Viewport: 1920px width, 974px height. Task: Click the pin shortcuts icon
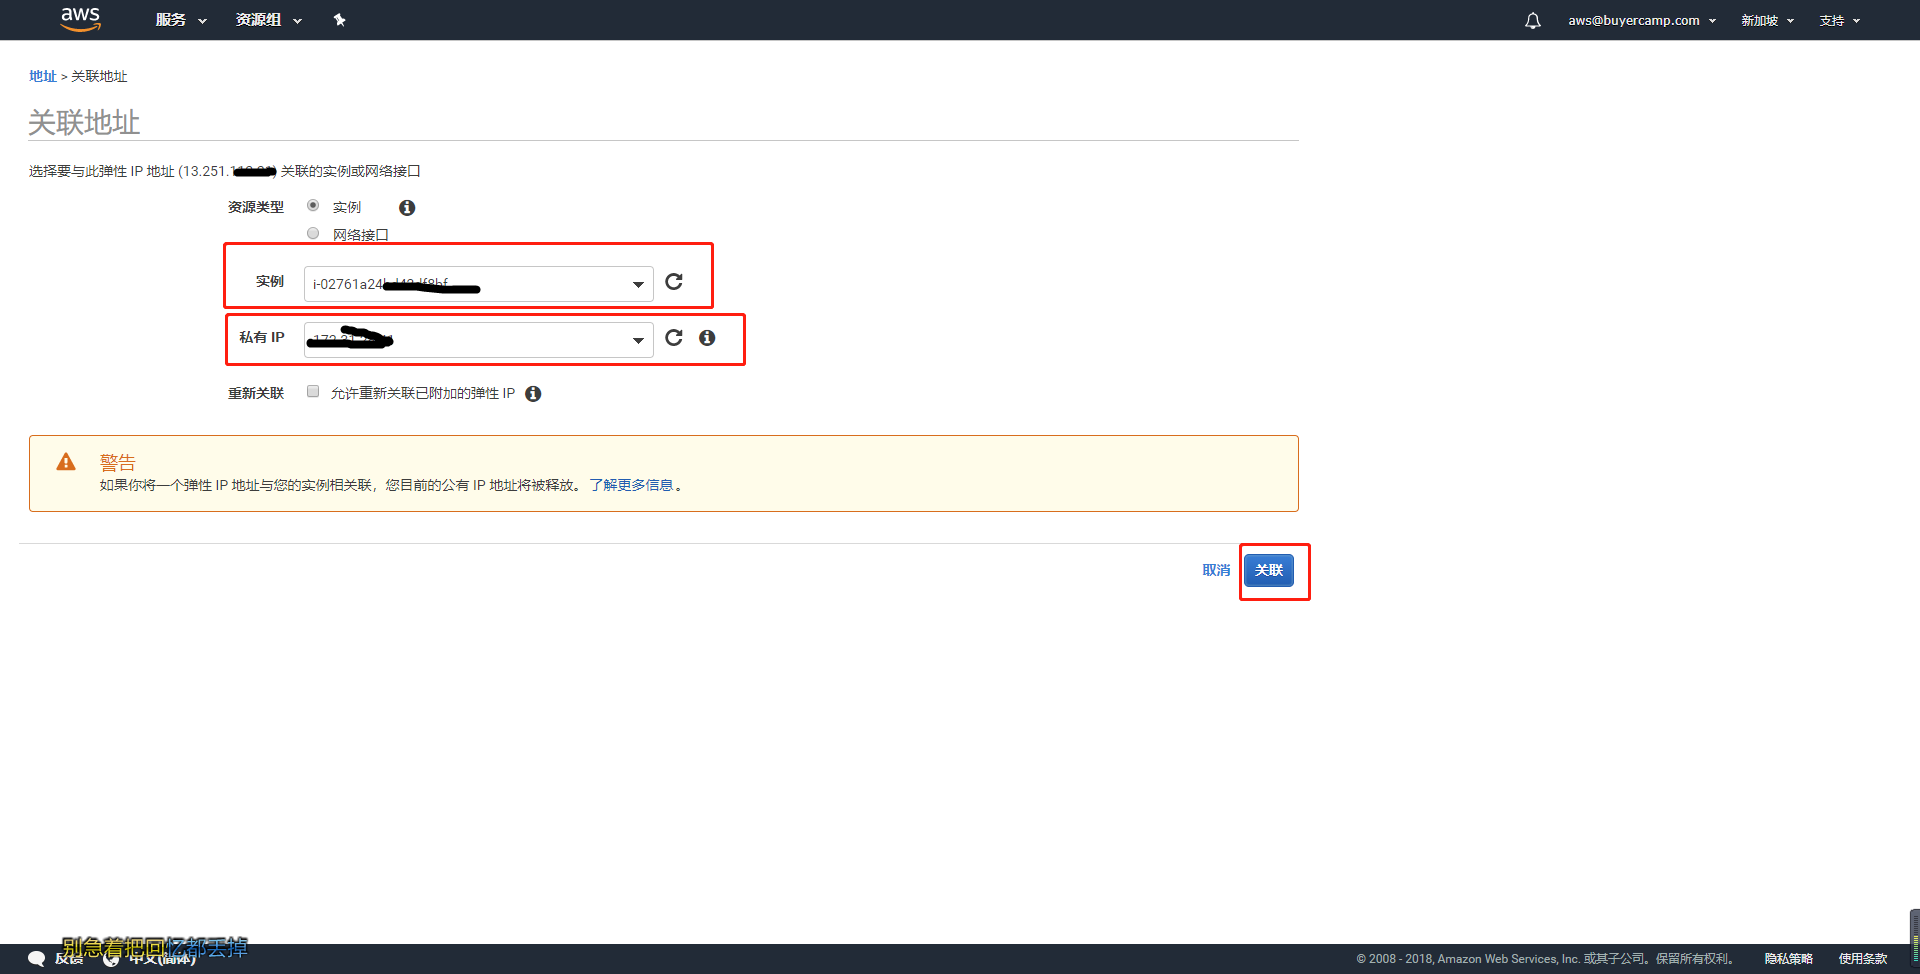339,20
